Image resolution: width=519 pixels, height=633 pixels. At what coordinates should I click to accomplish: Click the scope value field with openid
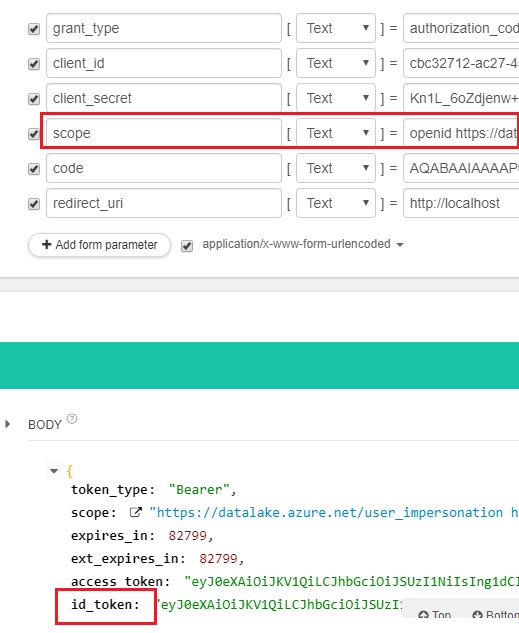[461, 133]
